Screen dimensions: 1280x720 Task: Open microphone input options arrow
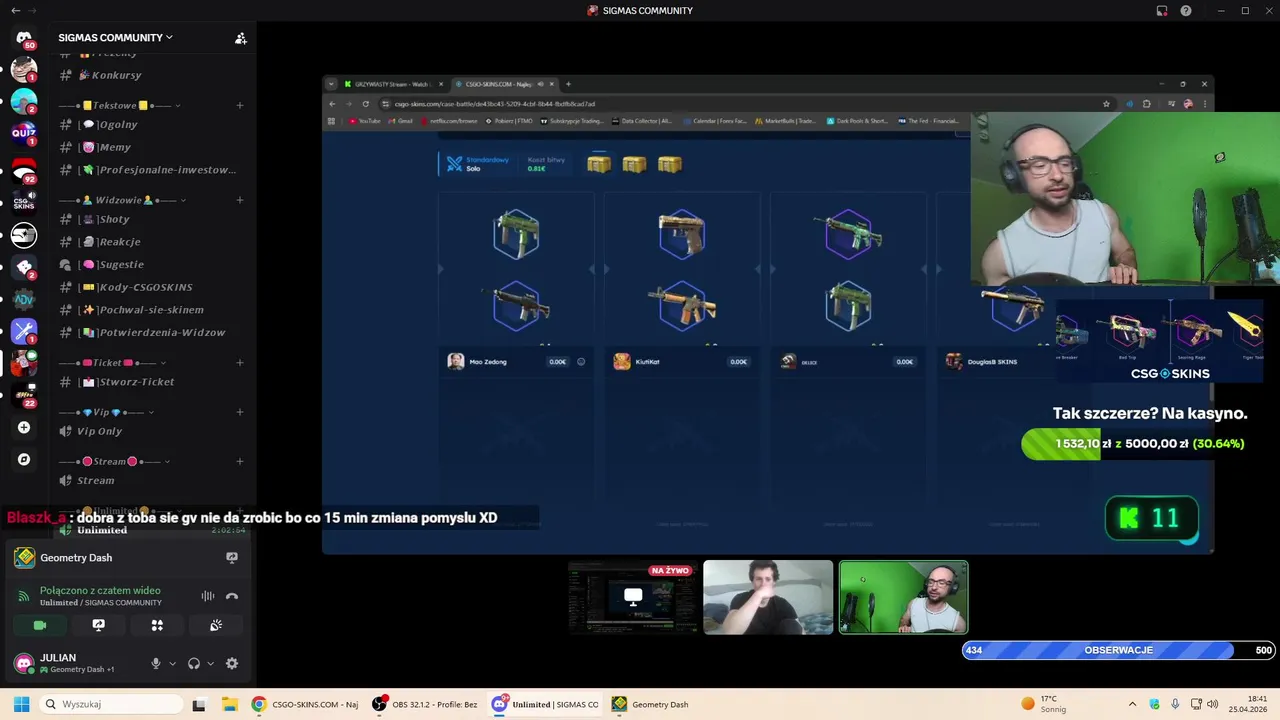(x=172, y=663)
